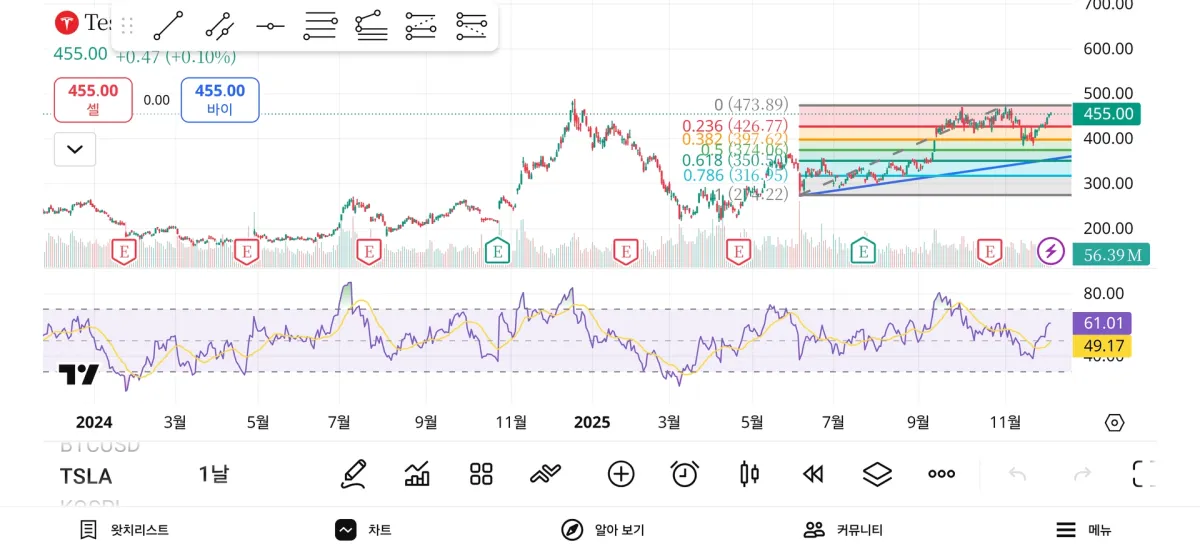The height and width of the screenshot is (554, 1200).
Task: Tap the red earnings marker near 5월 2025
Action: coord(738,251)
